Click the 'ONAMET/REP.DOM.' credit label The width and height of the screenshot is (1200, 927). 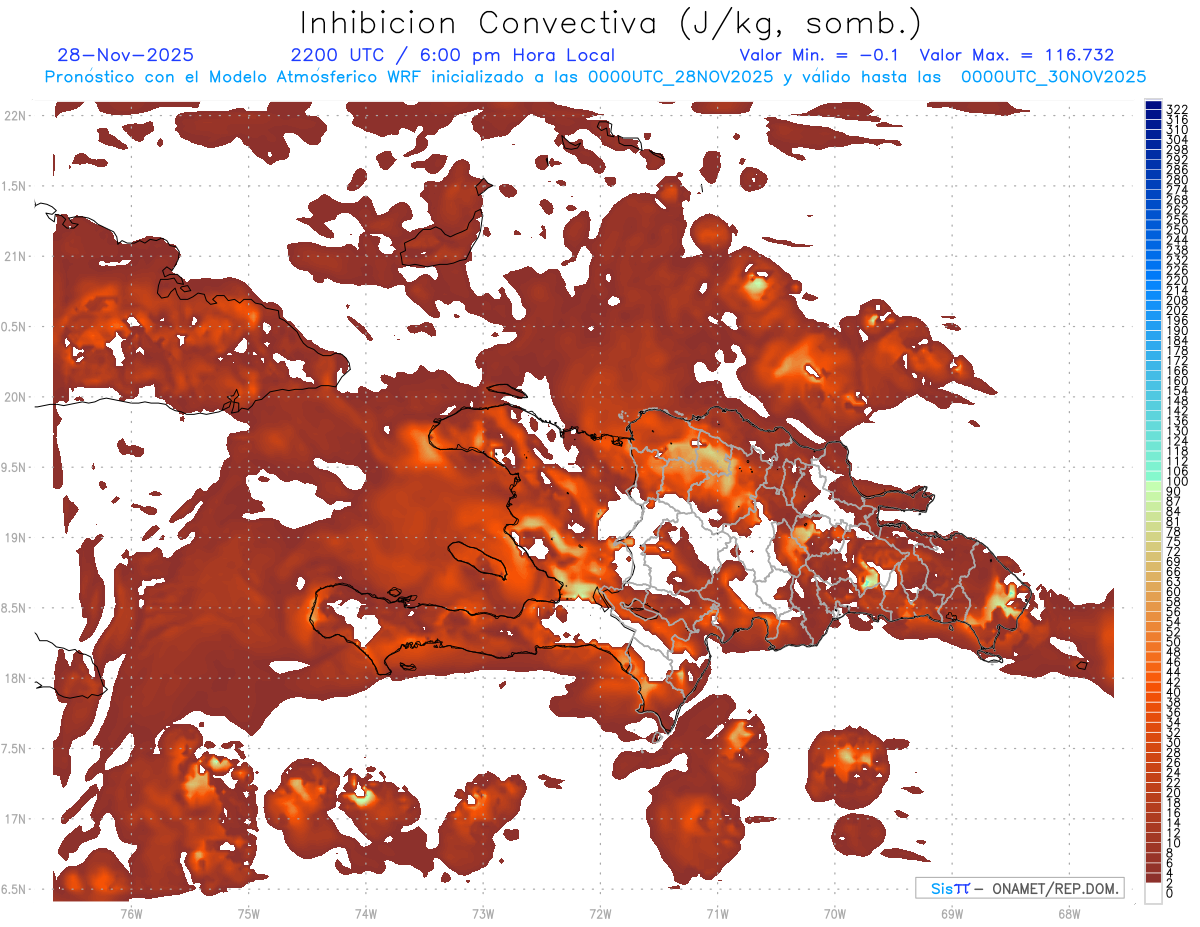[1053, 888]
